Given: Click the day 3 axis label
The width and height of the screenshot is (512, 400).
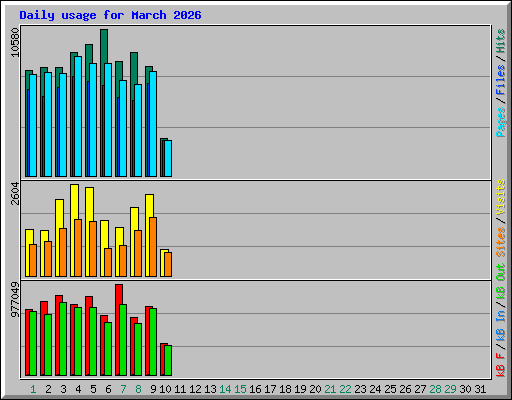Looking at the screenshot, I should [x=63, y=389].
